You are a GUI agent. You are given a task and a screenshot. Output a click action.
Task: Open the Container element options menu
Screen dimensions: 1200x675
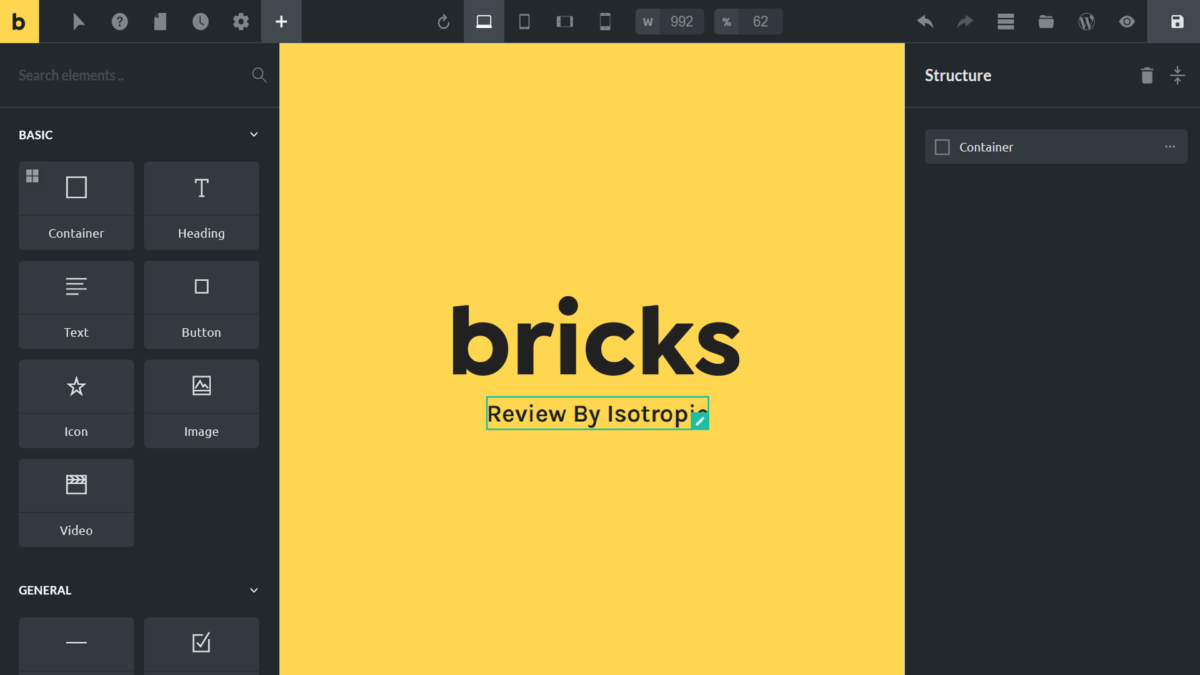(1169, 146)
